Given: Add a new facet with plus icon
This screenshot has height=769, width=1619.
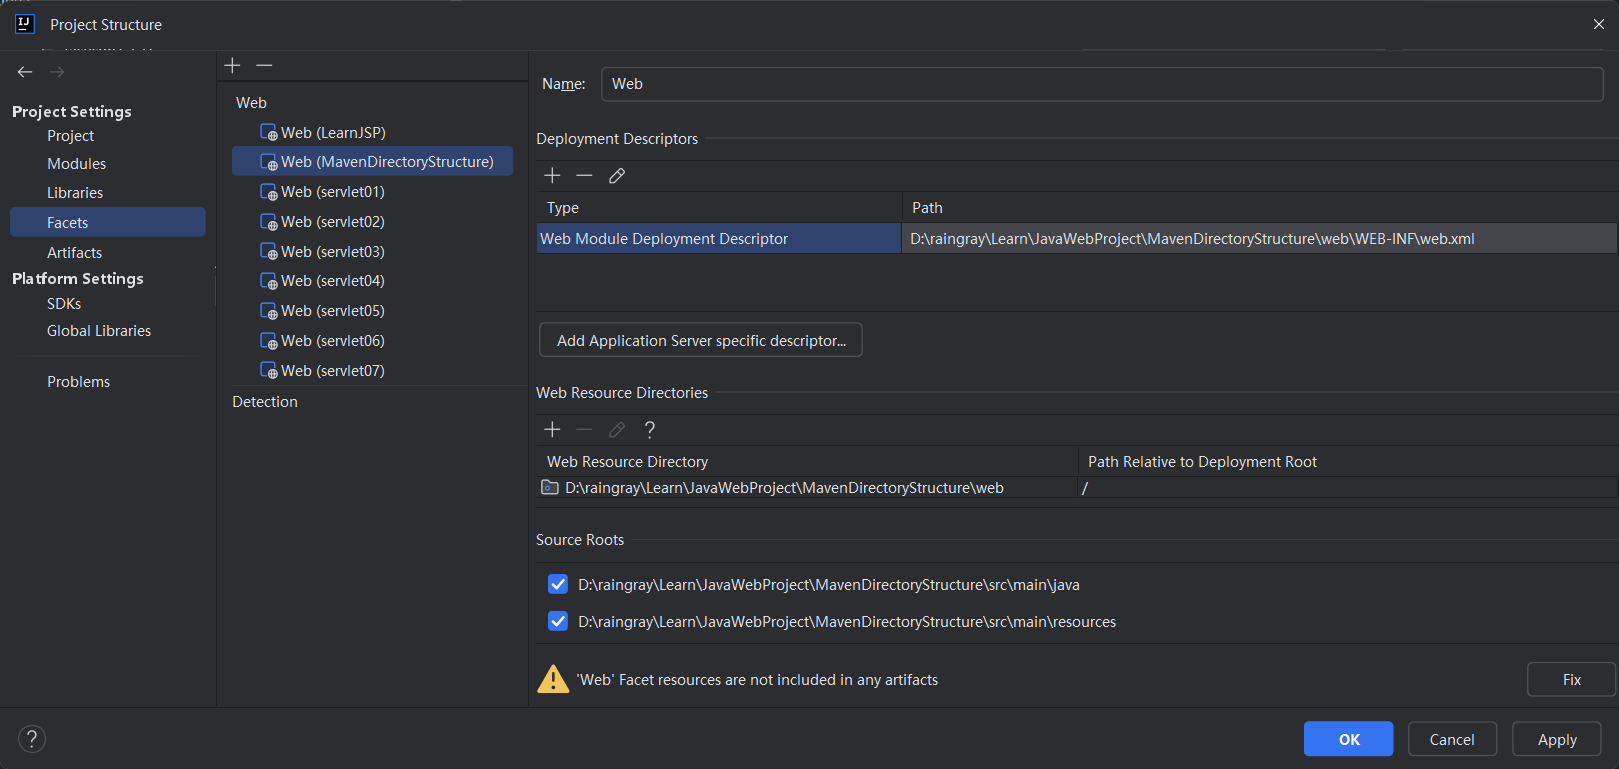Looking at the screenshot, I should 232,65.
